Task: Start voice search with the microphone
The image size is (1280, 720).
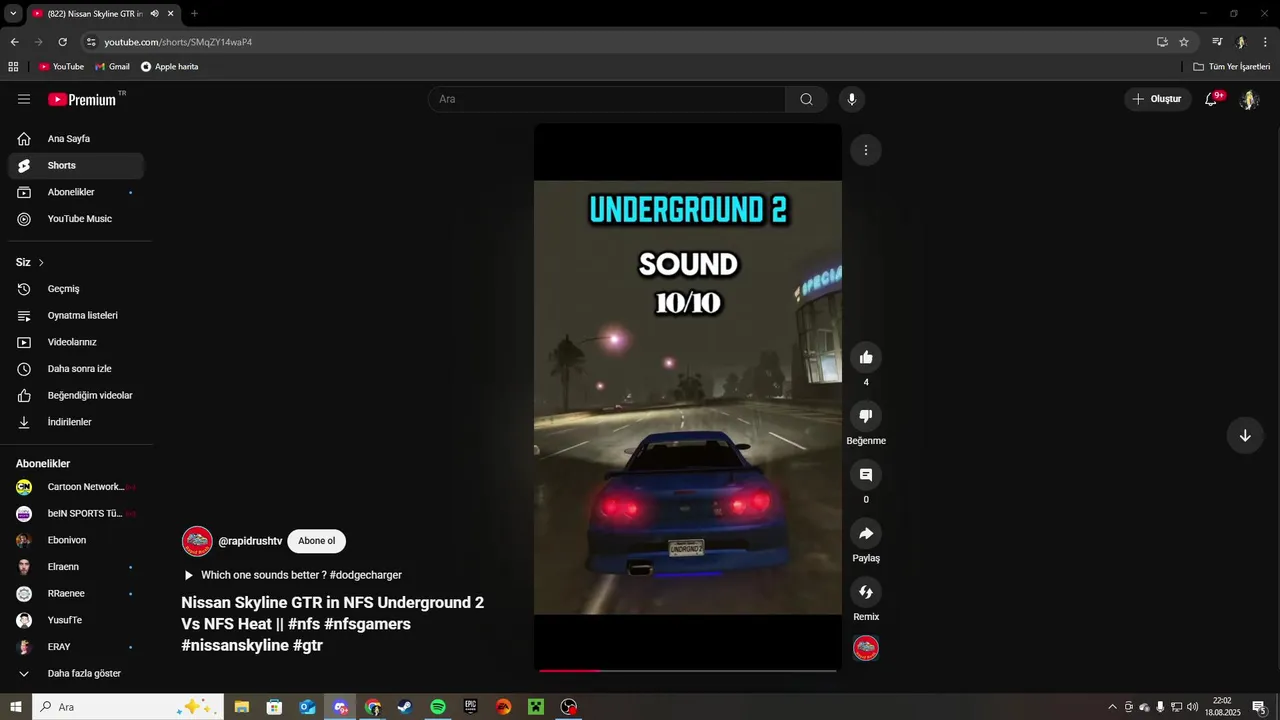Action: (x=852, y=99)
